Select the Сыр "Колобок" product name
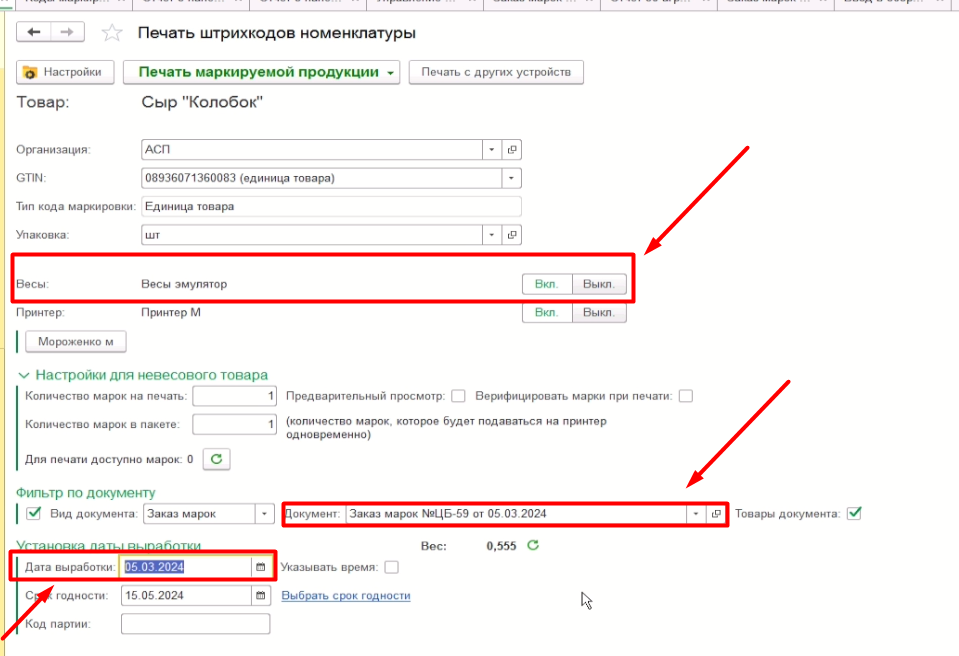This screenshot has height=656, width=959. point(202,102)
